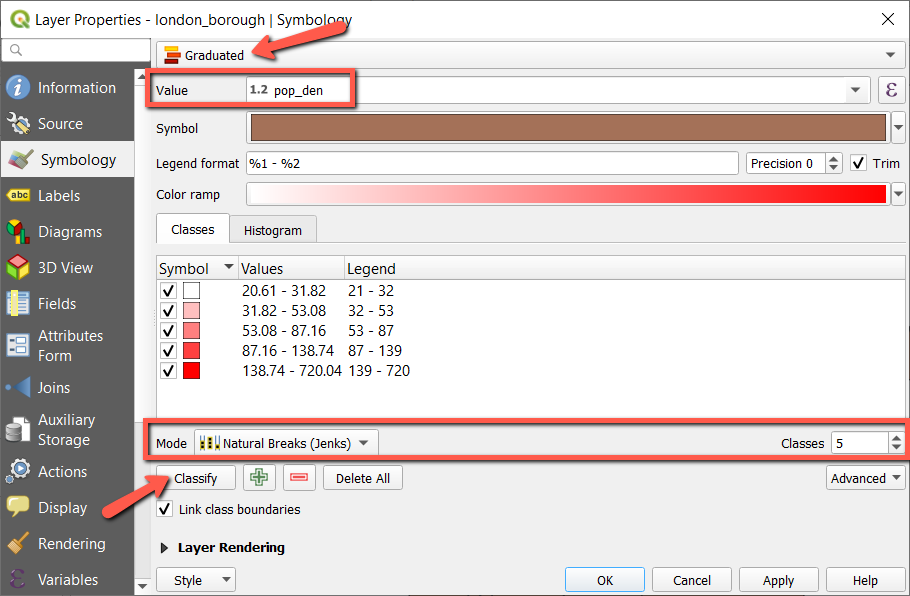Click the Apply button
This screenshot has height=596, width=910.
778,580
